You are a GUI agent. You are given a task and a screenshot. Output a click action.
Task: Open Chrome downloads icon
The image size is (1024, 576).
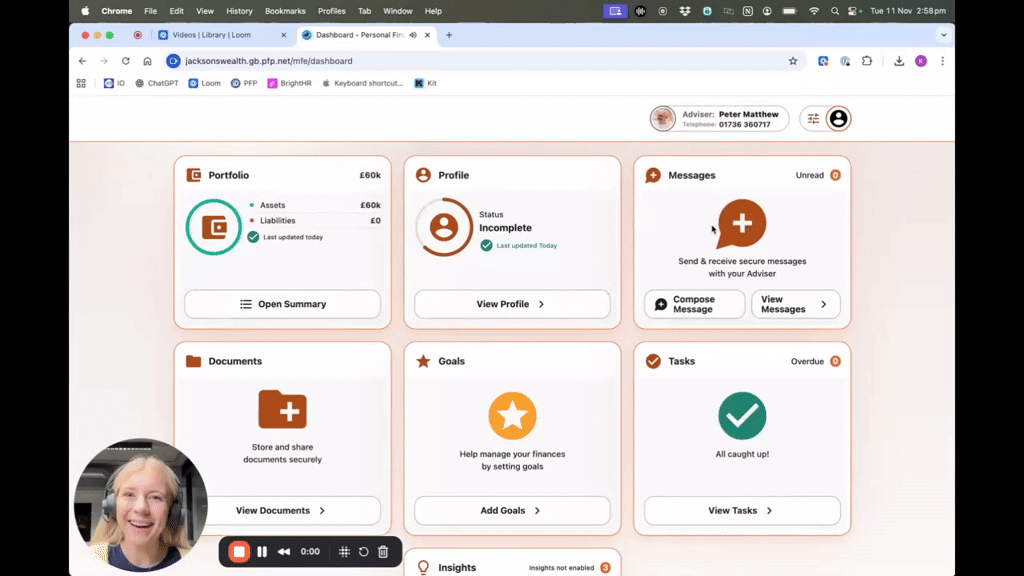pos(899,61)
